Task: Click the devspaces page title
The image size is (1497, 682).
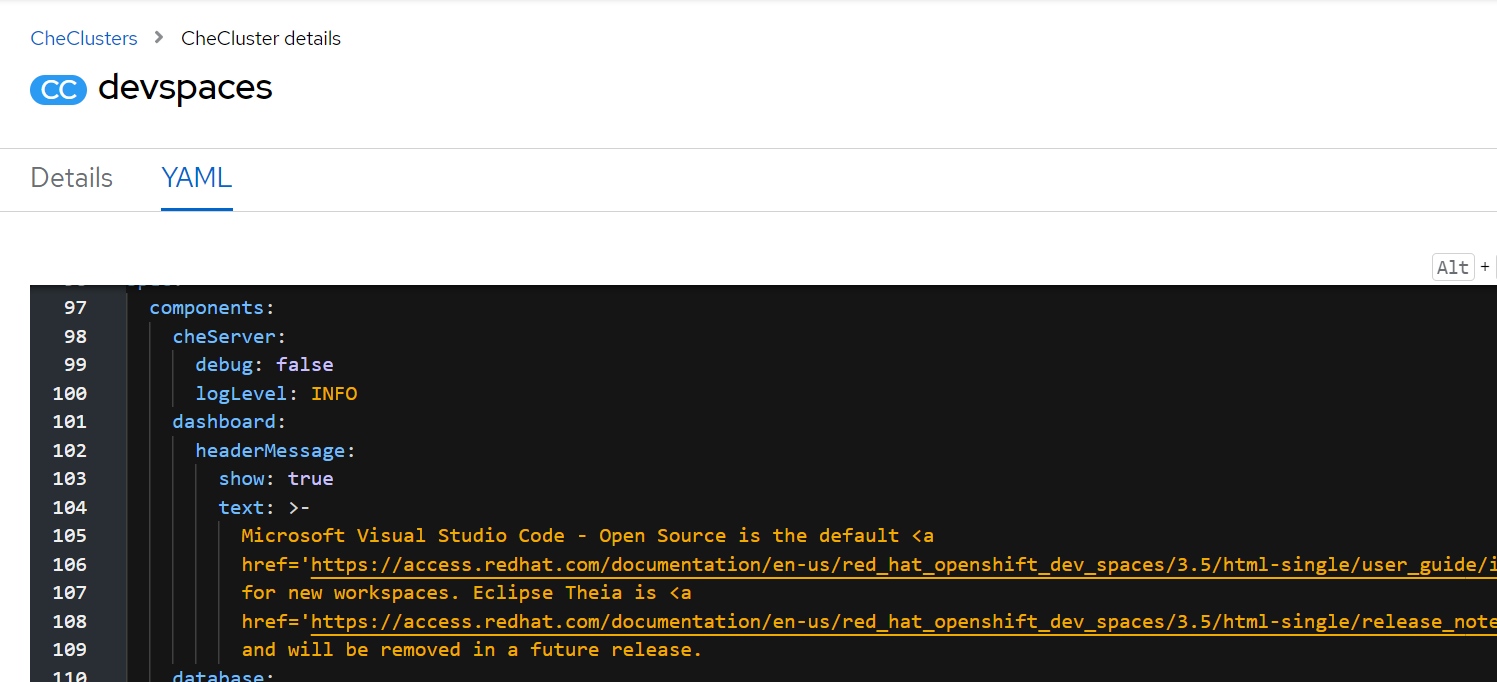Action: tap(185, 88)
